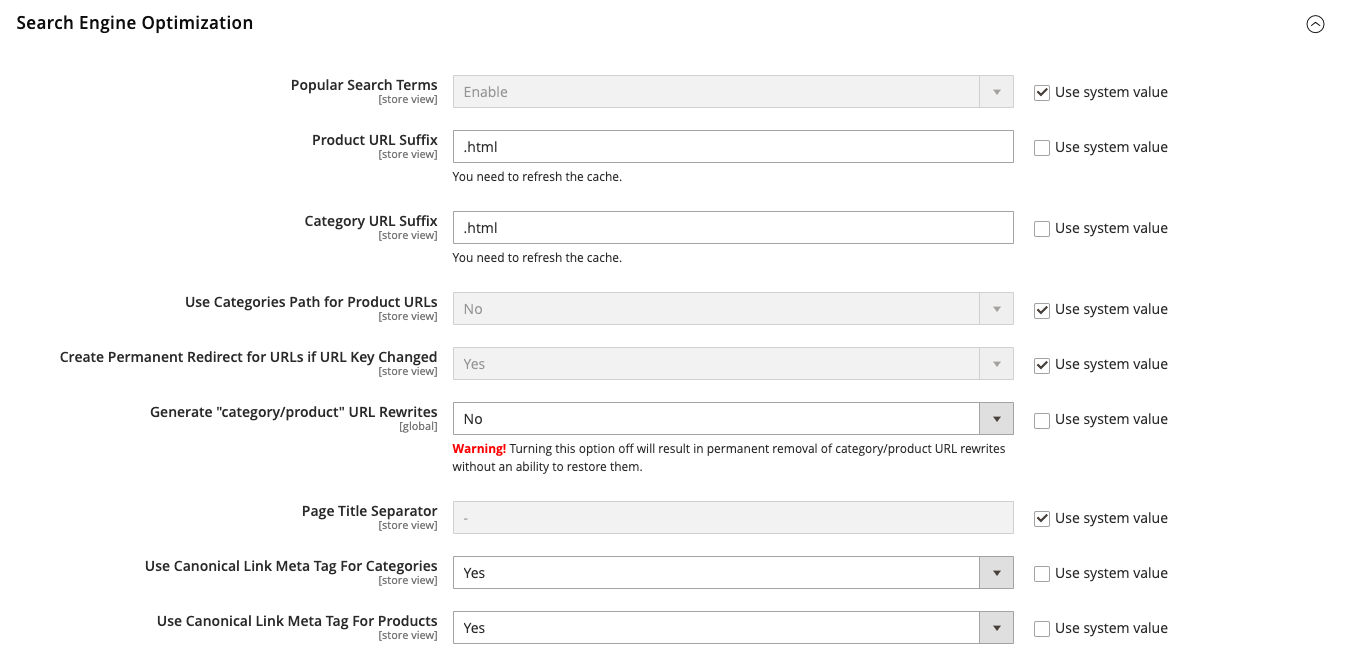Viewport: 1352px width, 663px height.
Task: Enable Use system value for URL Rewrites generation
Action: (1041, 419)
